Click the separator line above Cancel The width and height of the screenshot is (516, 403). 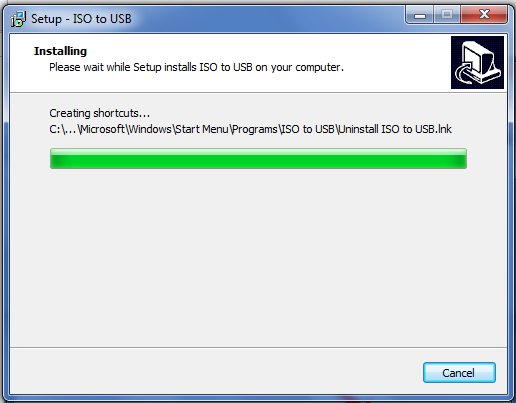click(x=258, y=347)
